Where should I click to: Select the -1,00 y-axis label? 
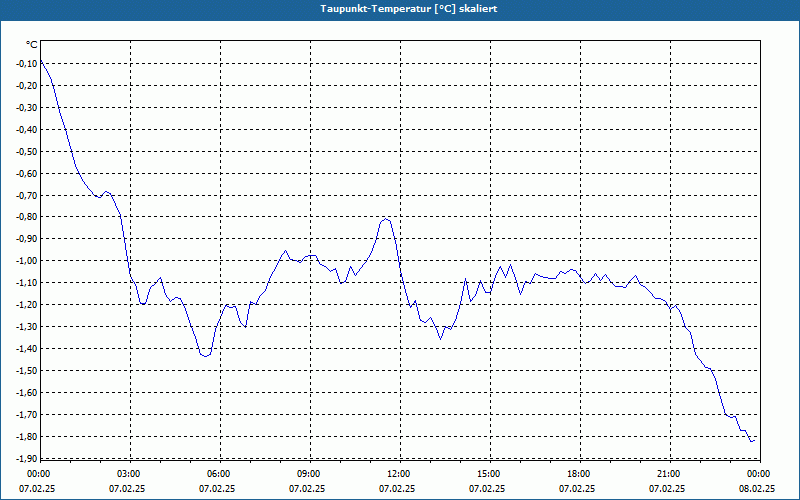click(27, 261)
